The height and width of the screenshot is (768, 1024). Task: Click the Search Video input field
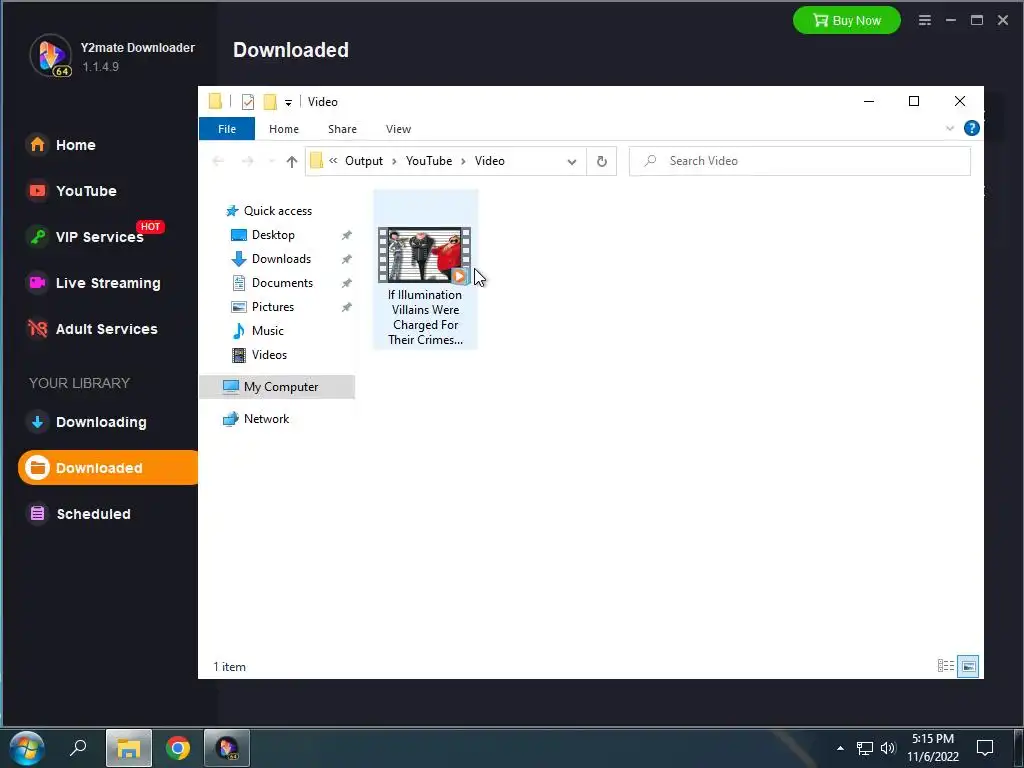(799, 161)
